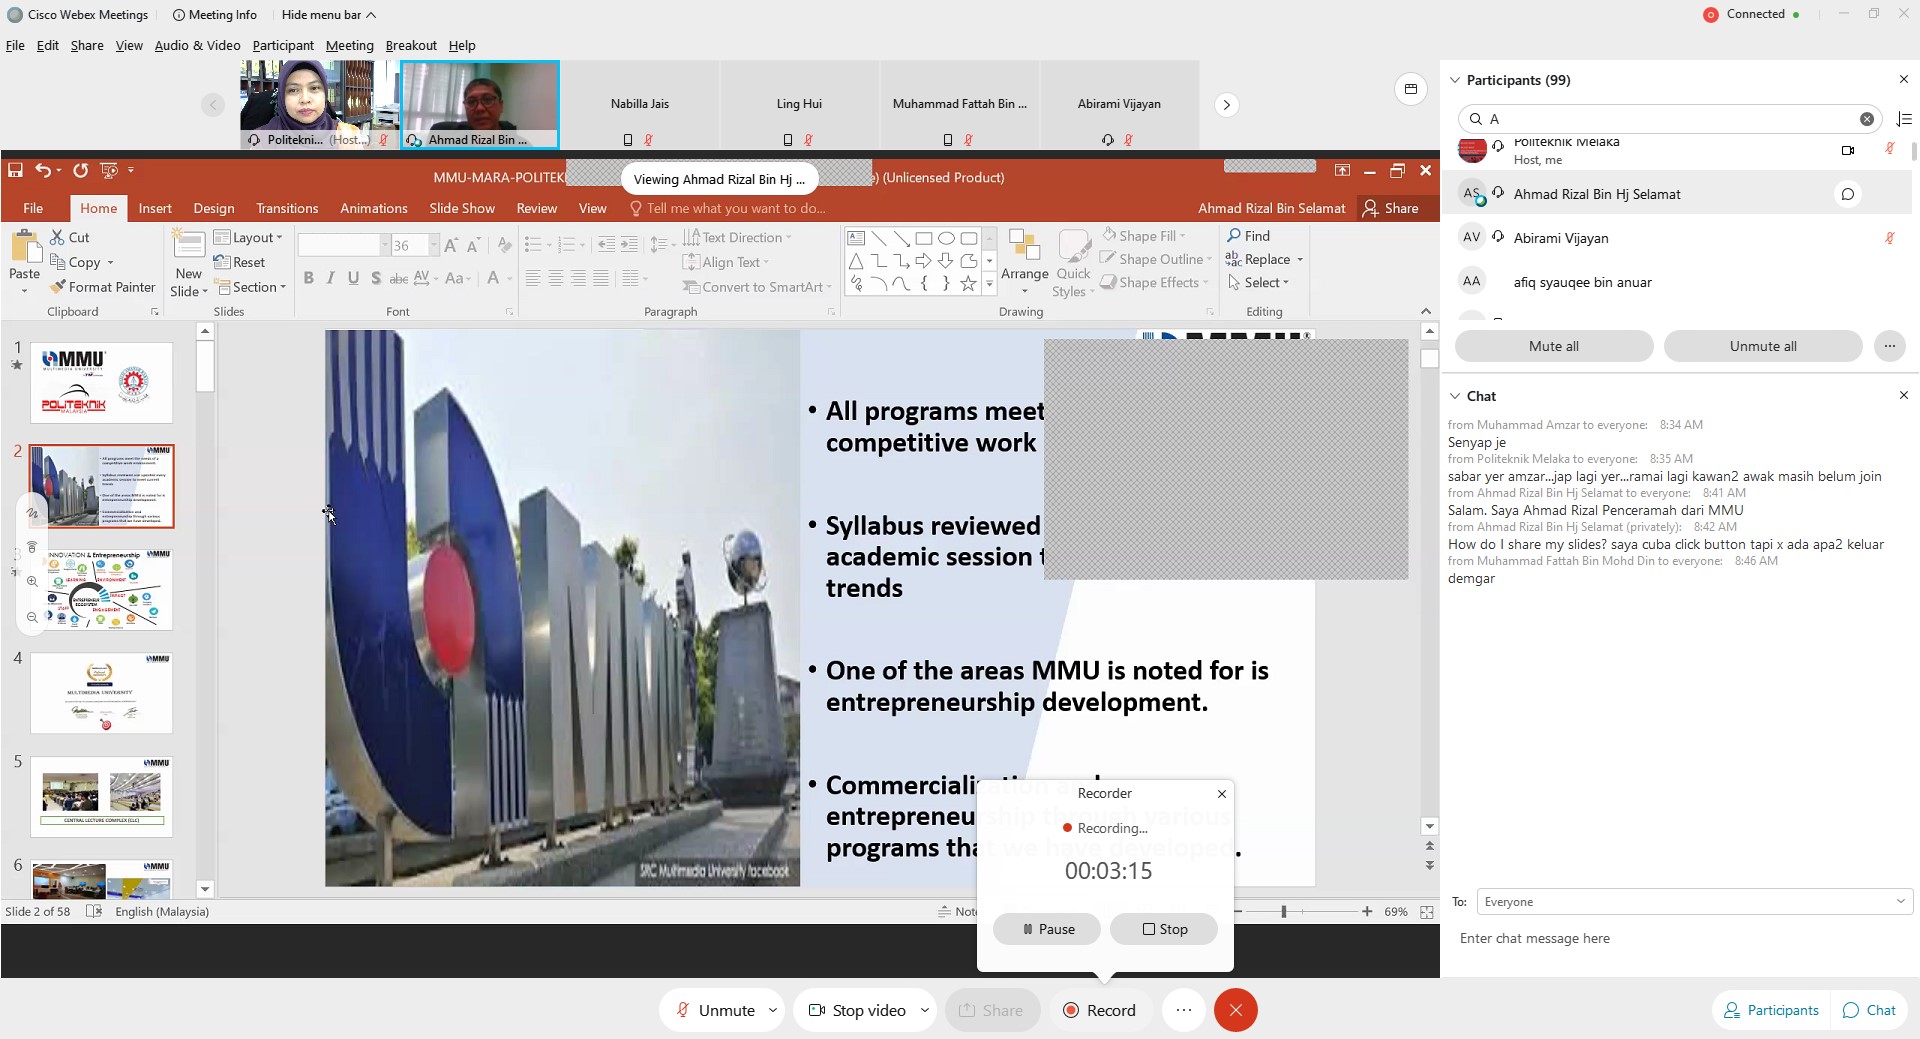The height and width of the screenshot is (1039, 1920).
Task: Open participant panel more options ellipsis
Action: point(1889,346)
